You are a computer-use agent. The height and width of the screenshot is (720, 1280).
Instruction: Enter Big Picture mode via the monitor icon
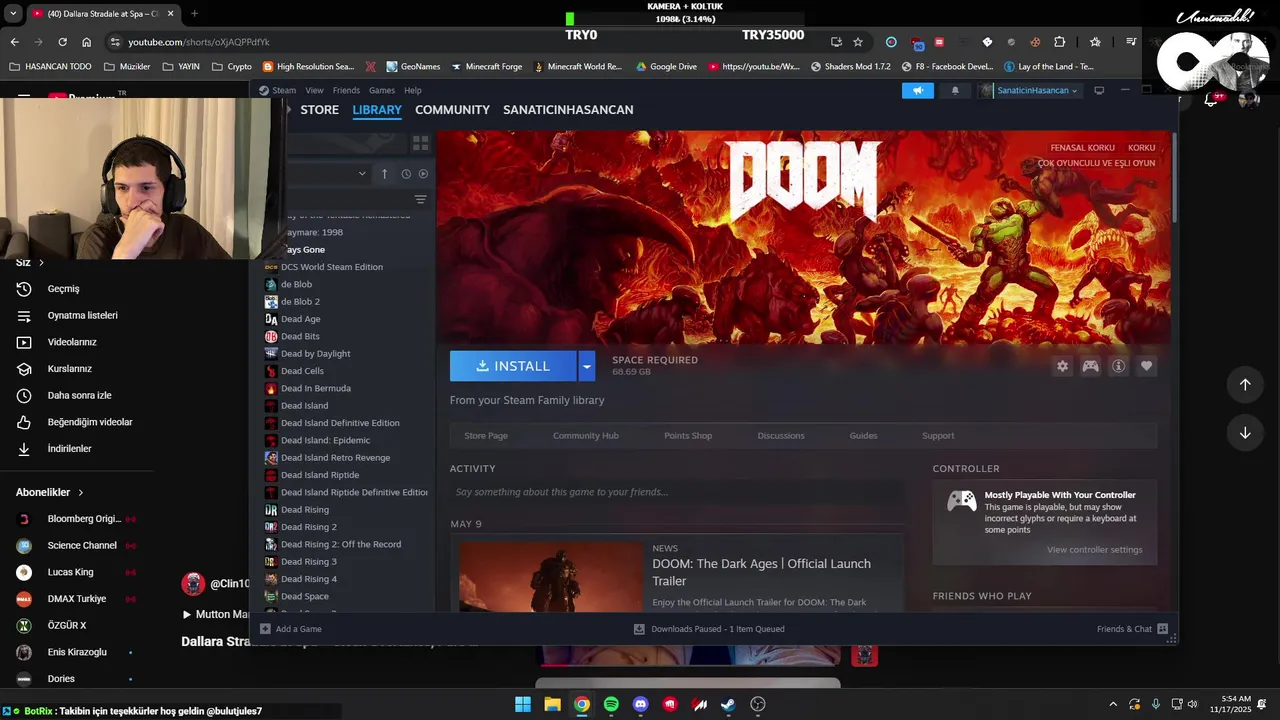(x=1099, y=90)
